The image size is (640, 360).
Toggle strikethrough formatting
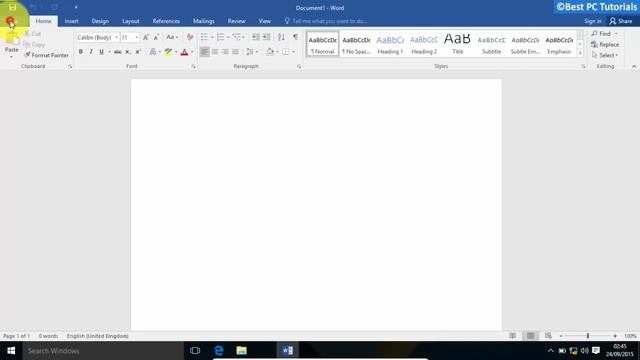click(x=118, y=52)
